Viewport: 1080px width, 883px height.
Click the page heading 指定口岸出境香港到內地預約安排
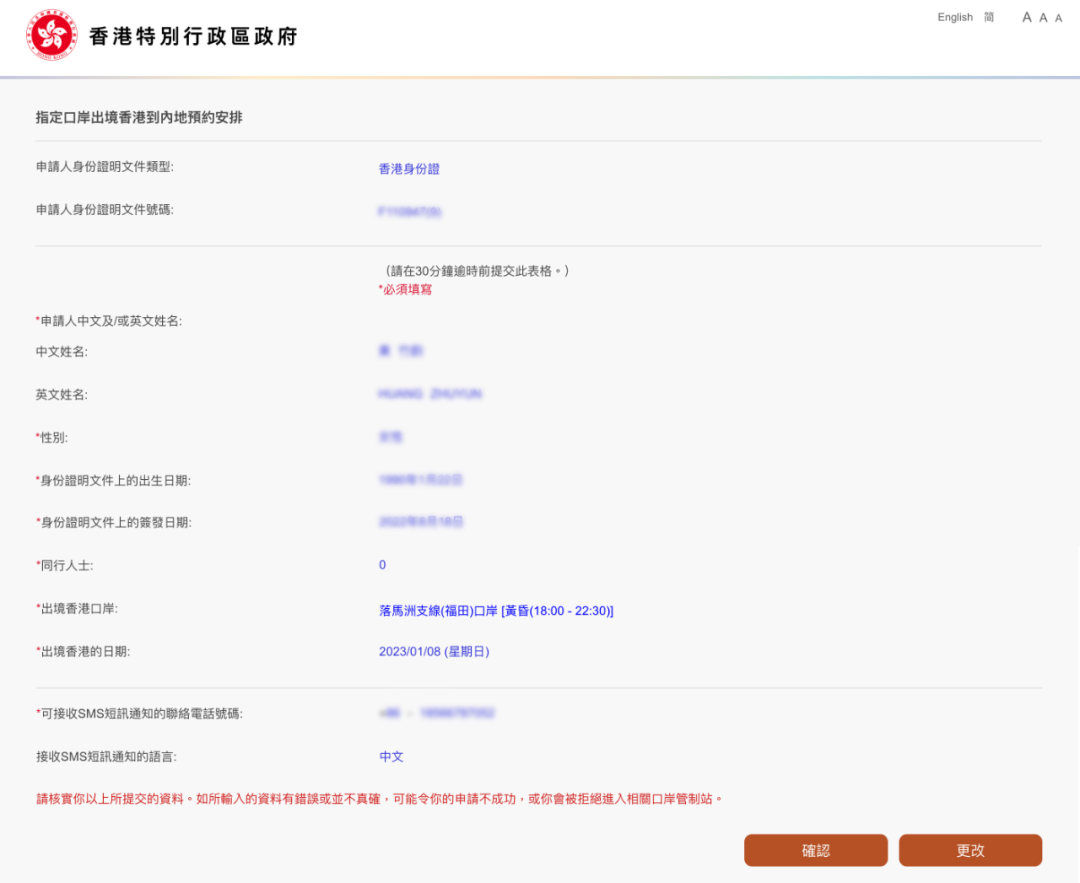tap(139, 118)
